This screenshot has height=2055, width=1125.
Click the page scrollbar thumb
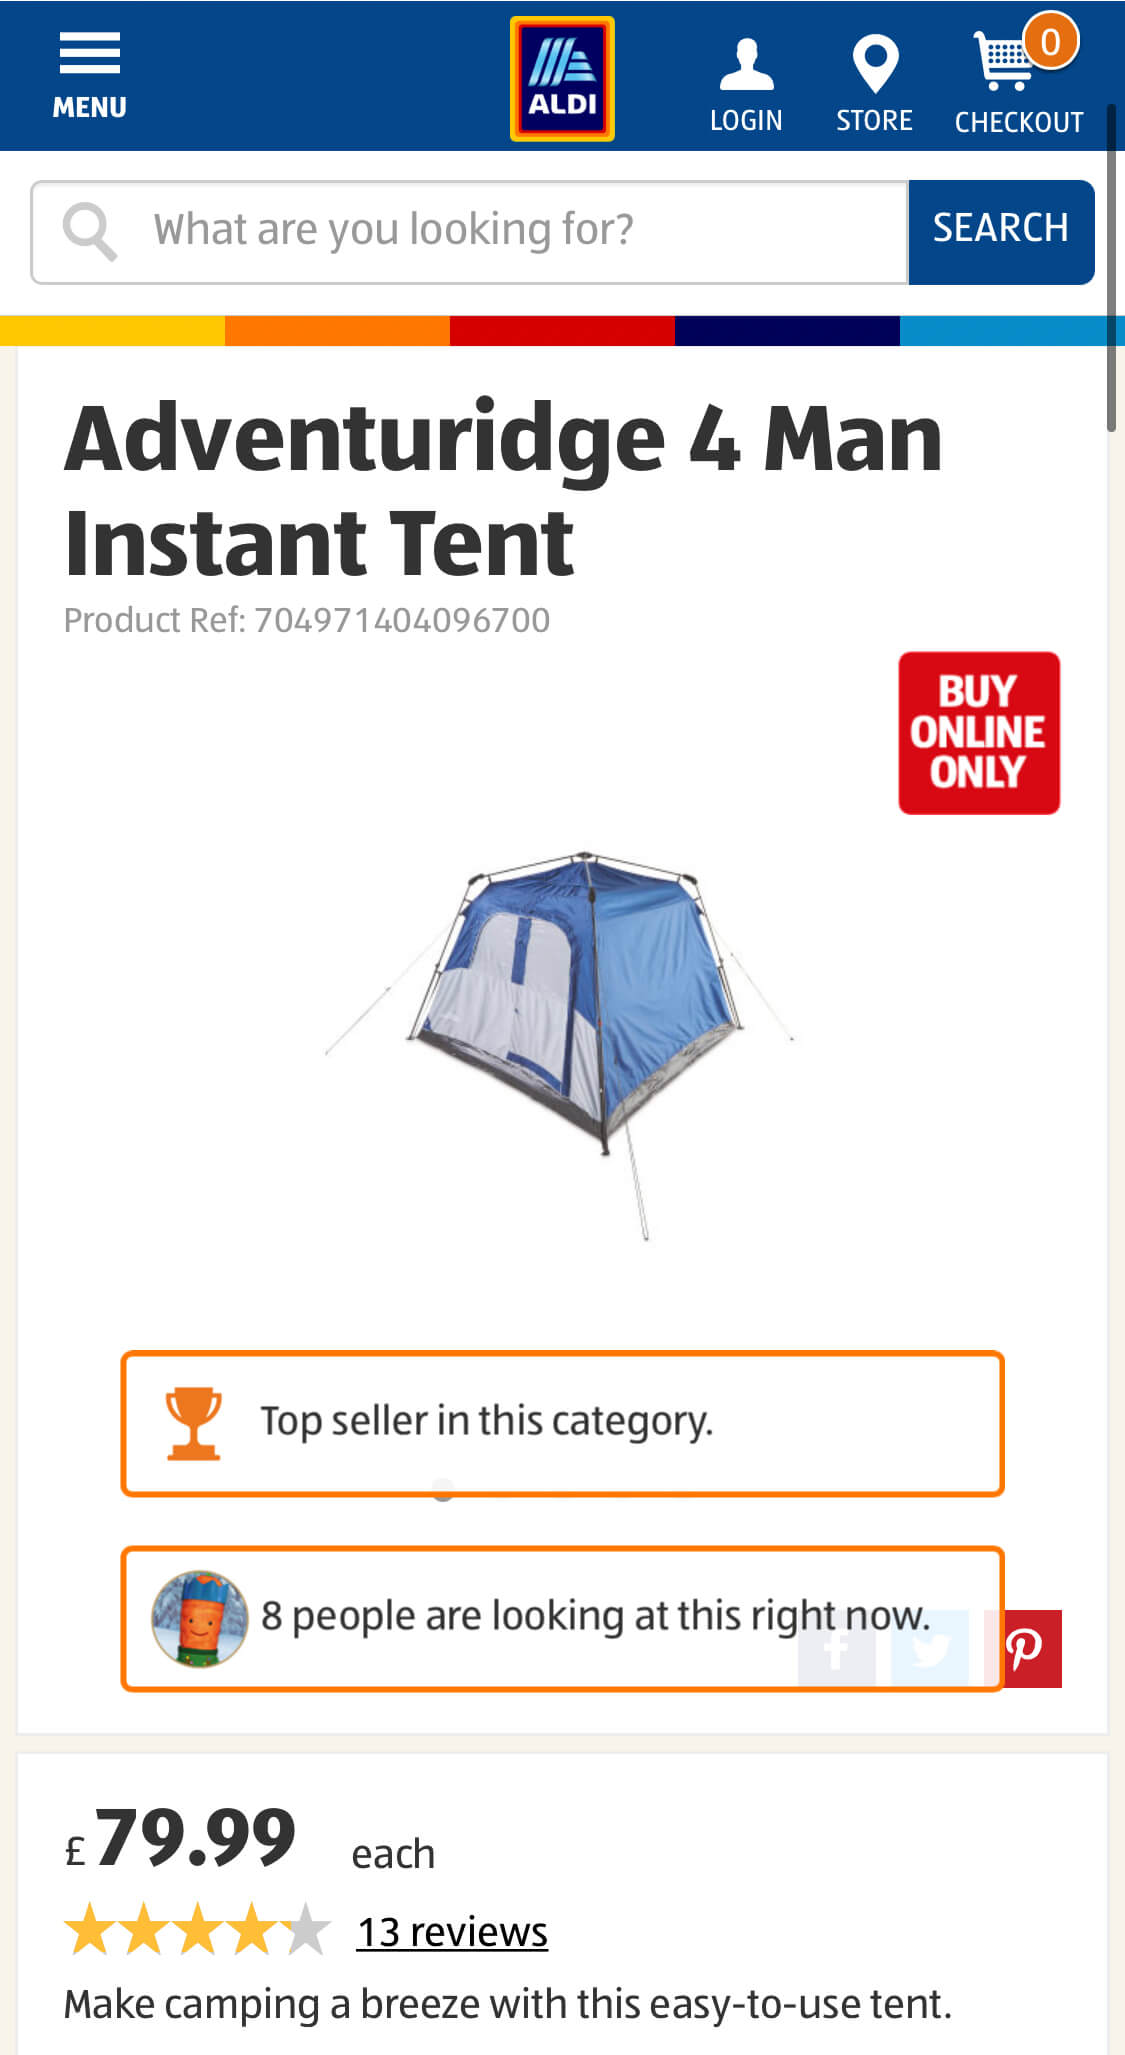click(1111, 267)
